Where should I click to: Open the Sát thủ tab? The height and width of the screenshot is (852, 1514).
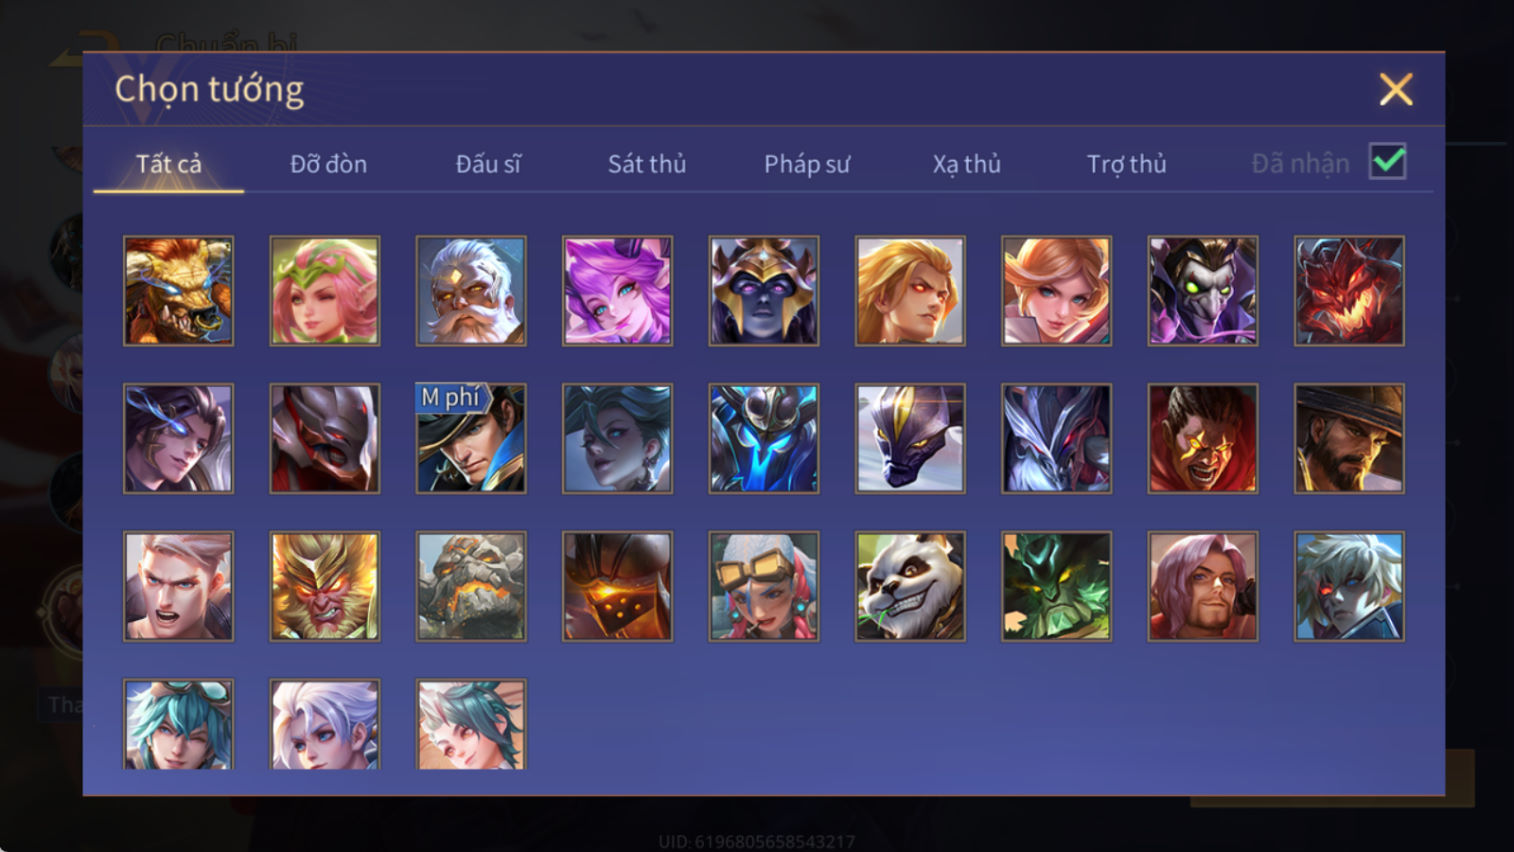[x=647, y=164]
